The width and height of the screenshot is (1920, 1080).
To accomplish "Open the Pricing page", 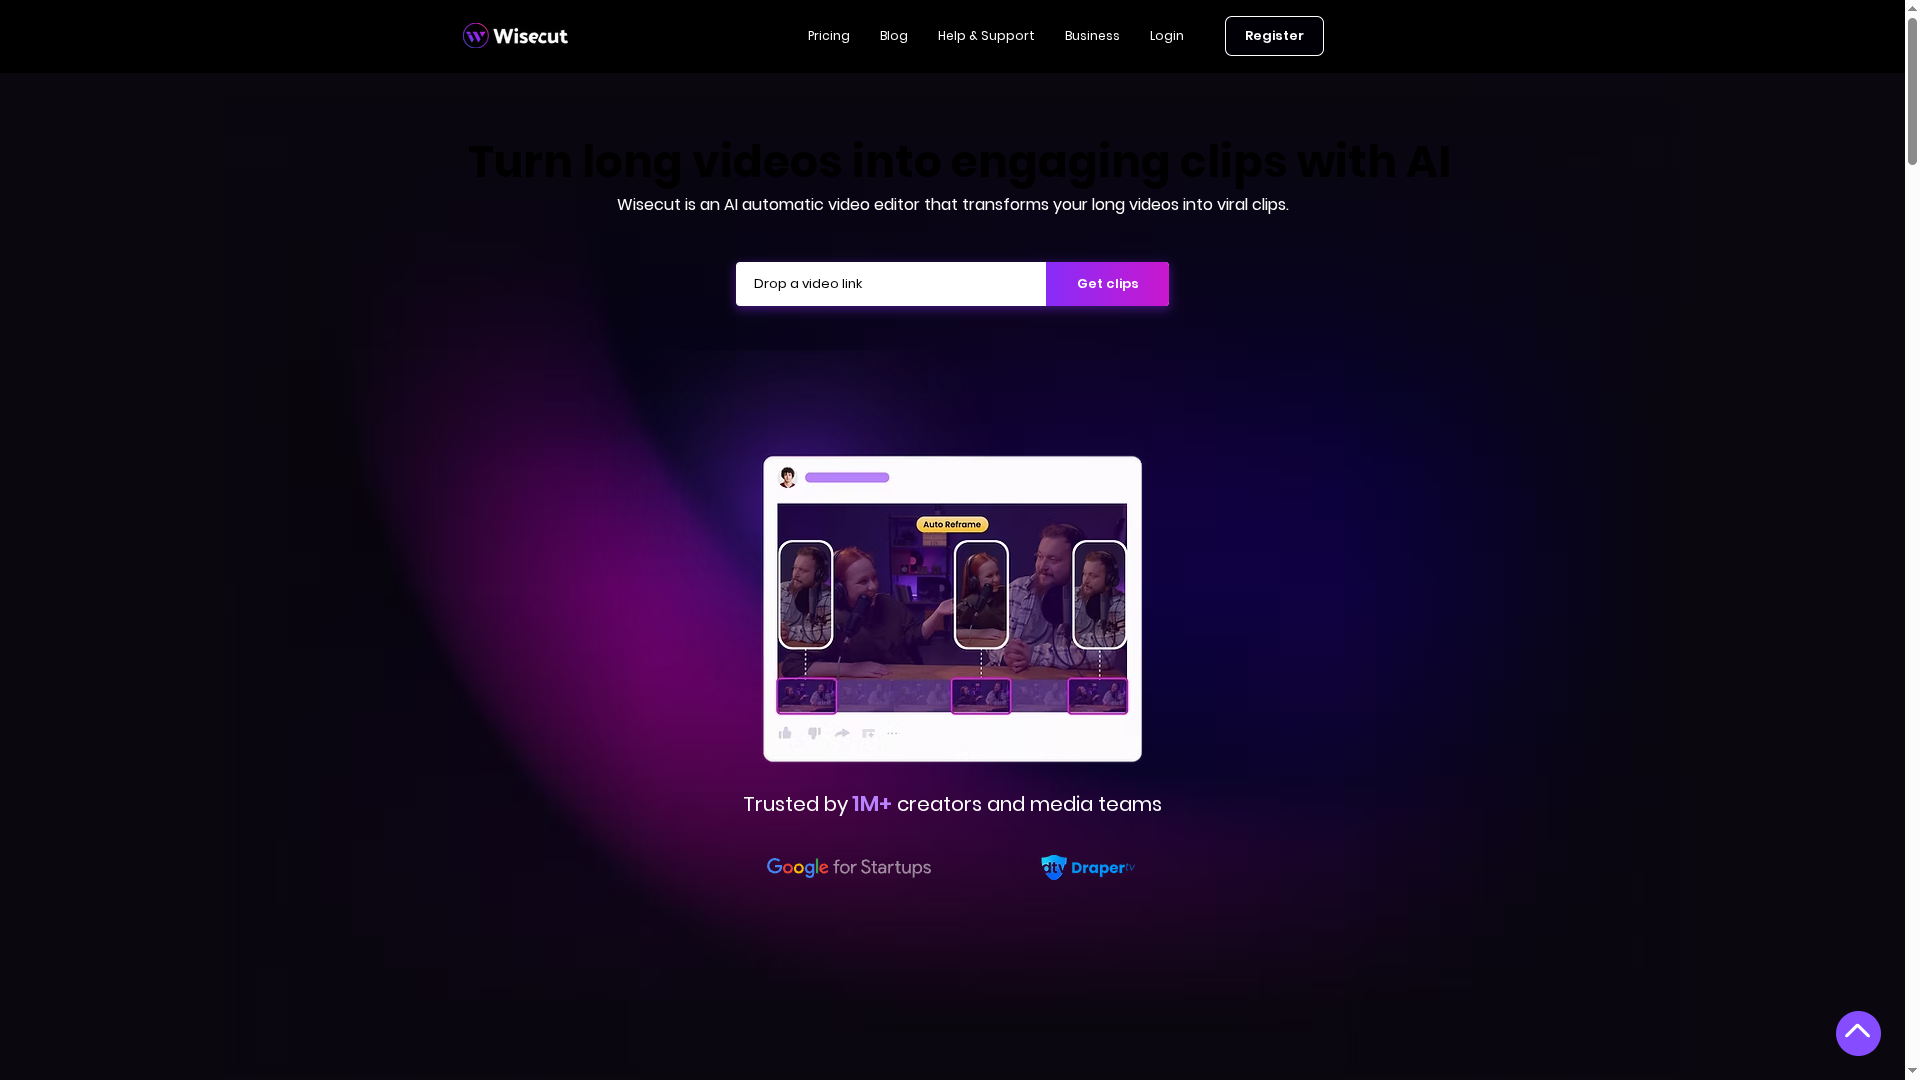I will tap(829, 36).
